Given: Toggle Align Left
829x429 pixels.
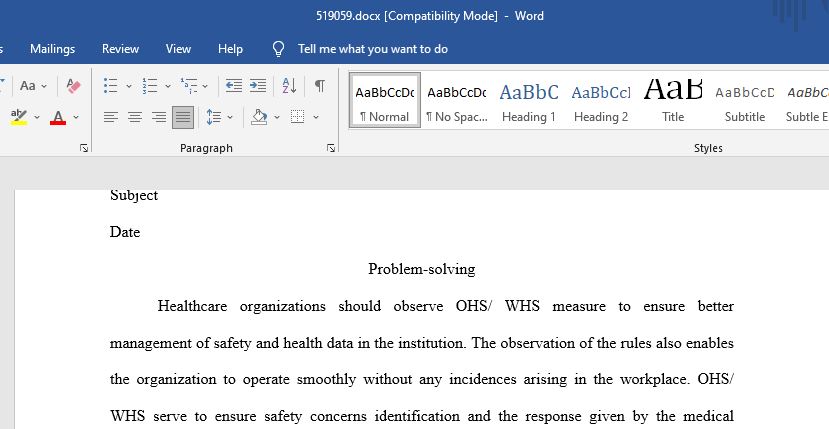Looking at the screenshot, I should tap(110, 117).
